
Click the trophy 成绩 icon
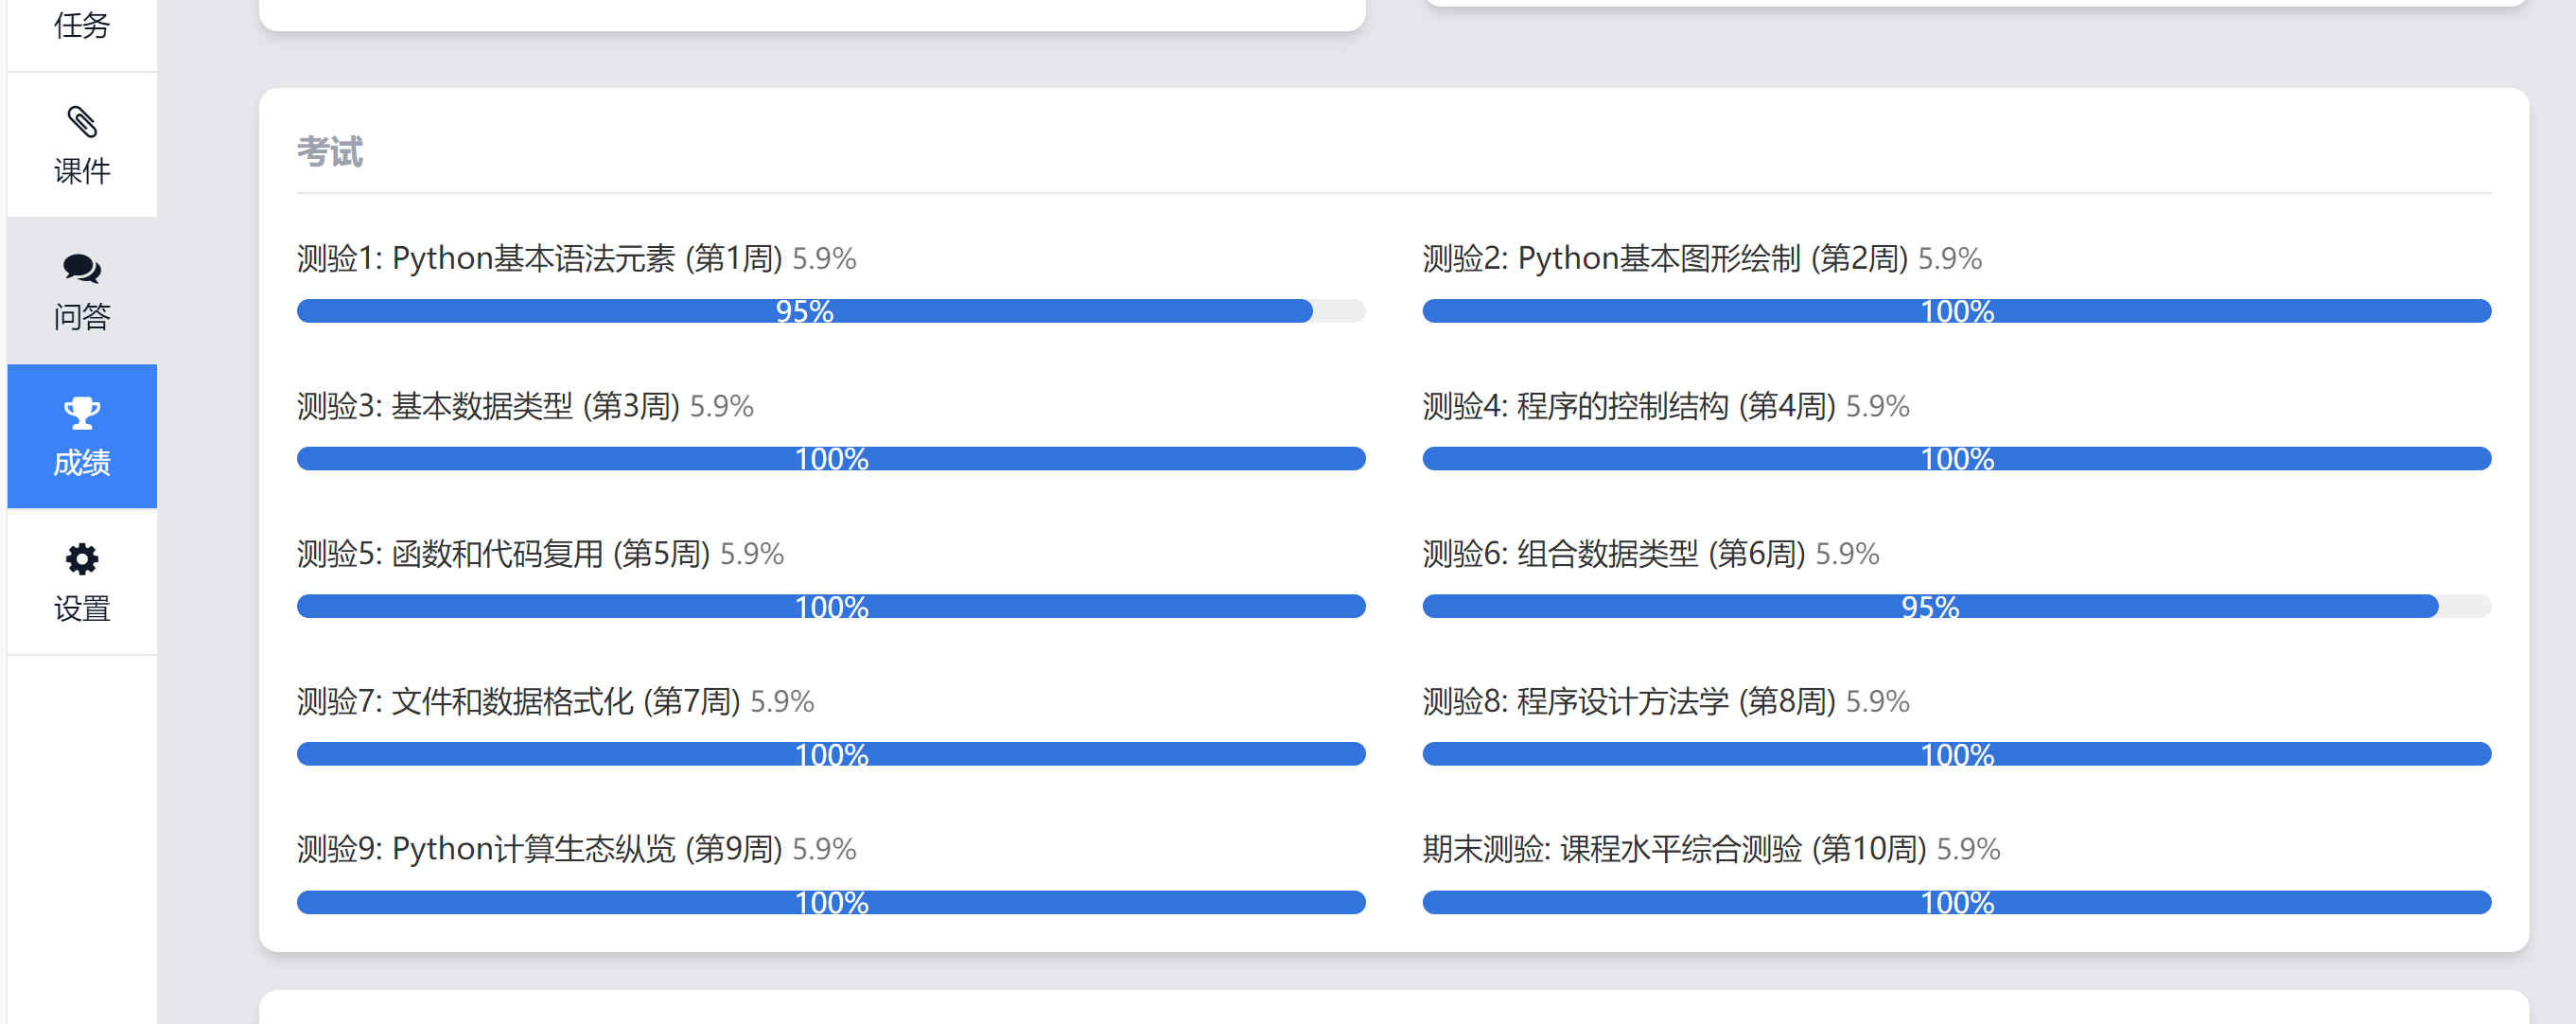[x=82, y=413]
